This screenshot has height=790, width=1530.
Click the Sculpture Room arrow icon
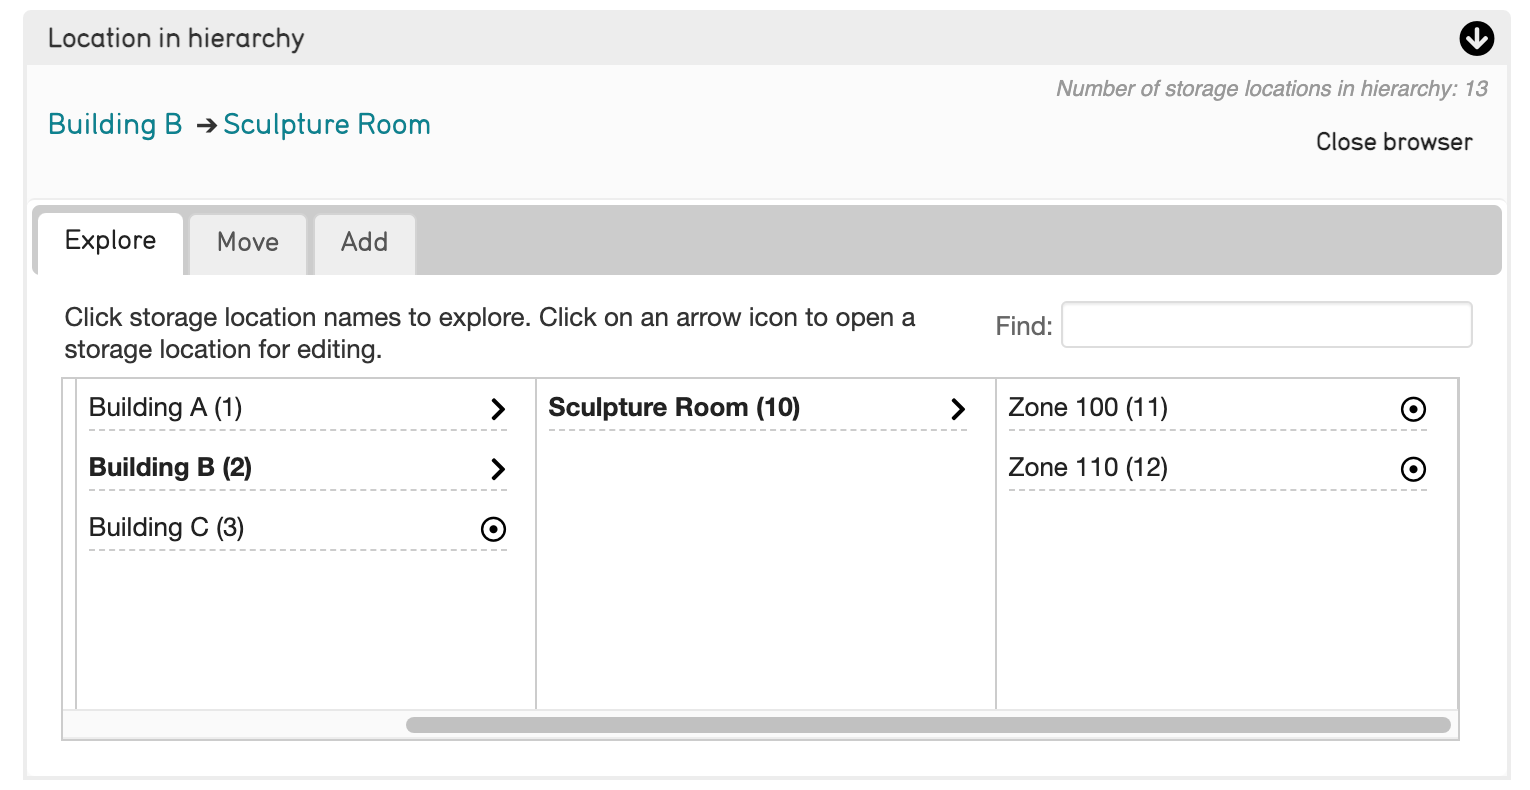[958, 409]
